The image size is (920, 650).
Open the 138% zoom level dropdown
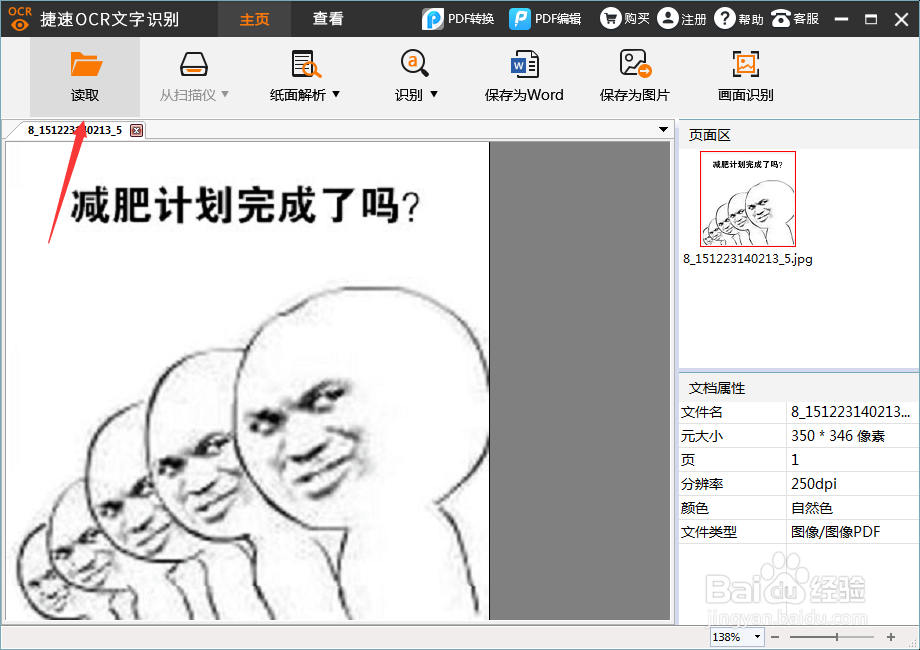[x=757, y=637]
